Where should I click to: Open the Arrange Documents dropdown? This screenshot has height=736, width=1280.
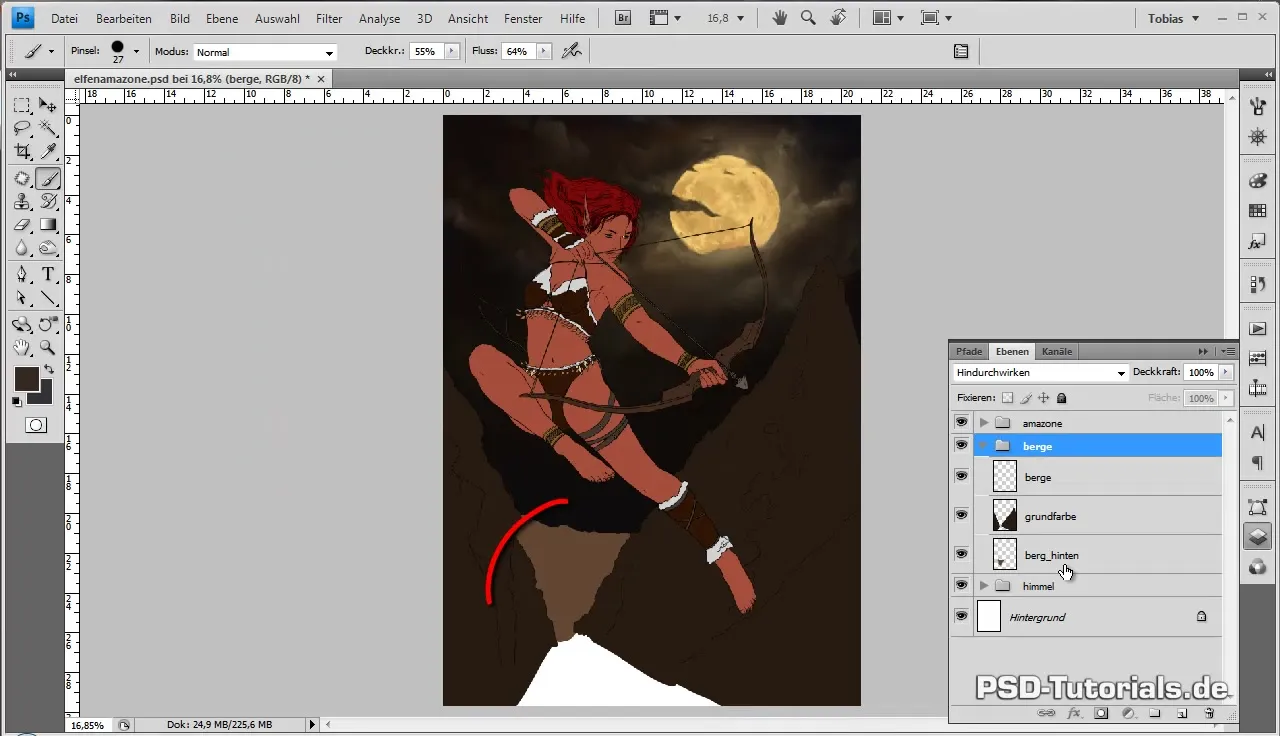886,18
